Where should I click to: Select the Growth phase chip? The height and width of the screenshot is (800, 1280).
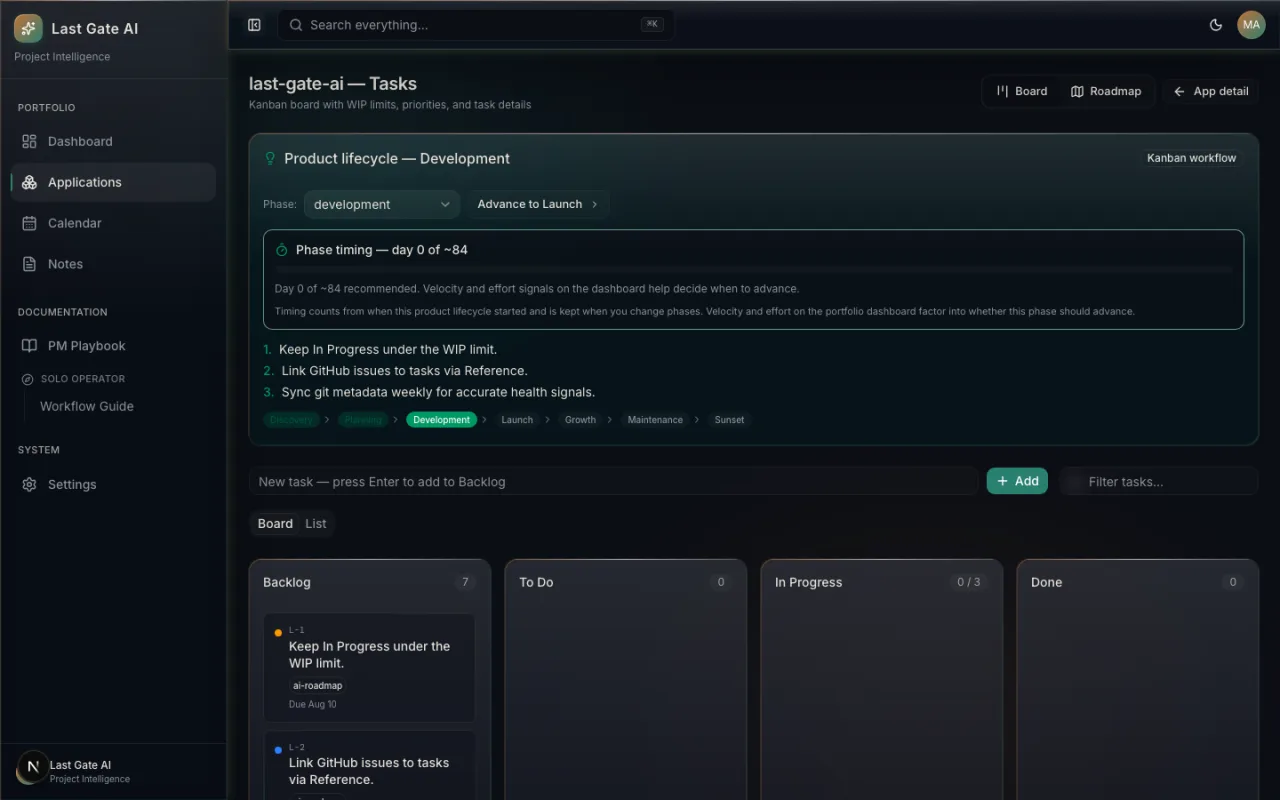(580, 420)
